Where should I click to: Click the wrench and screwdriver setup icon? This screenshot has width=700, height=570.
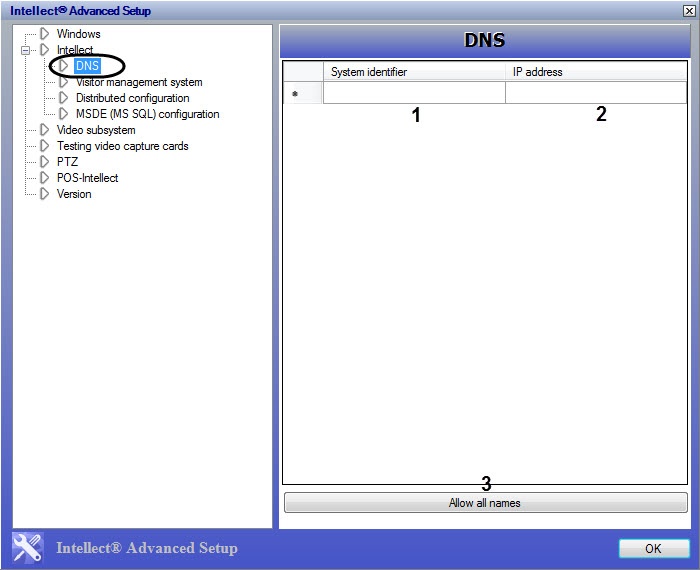click(x=27, y=548)
